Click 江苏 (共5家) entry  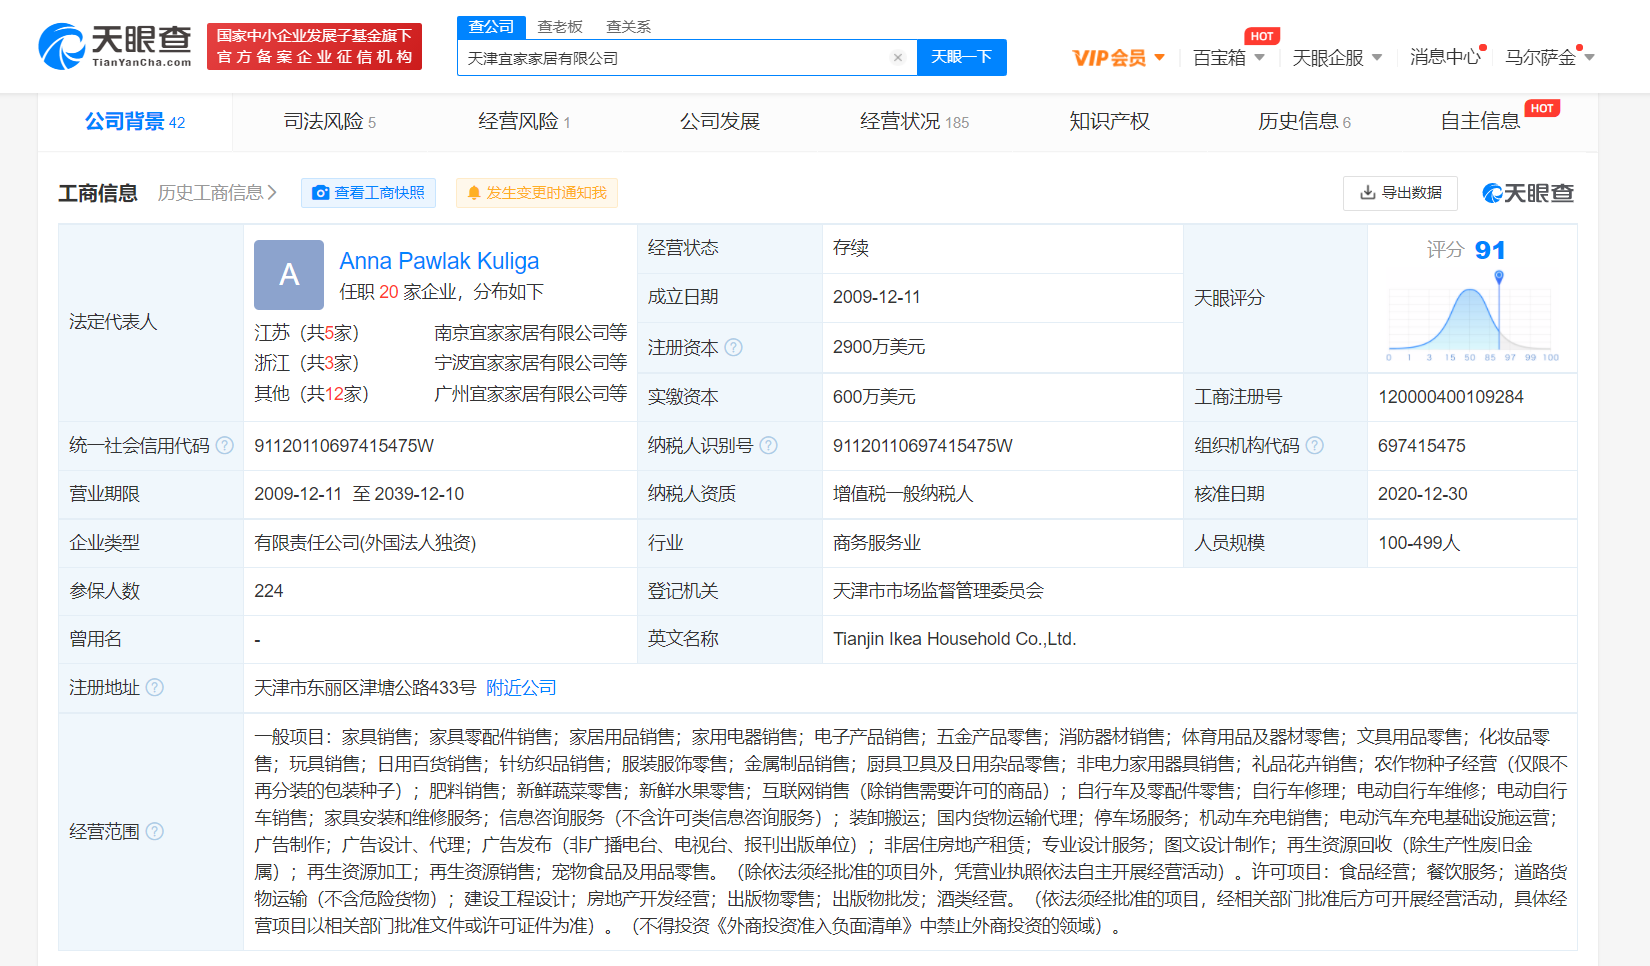307,333
